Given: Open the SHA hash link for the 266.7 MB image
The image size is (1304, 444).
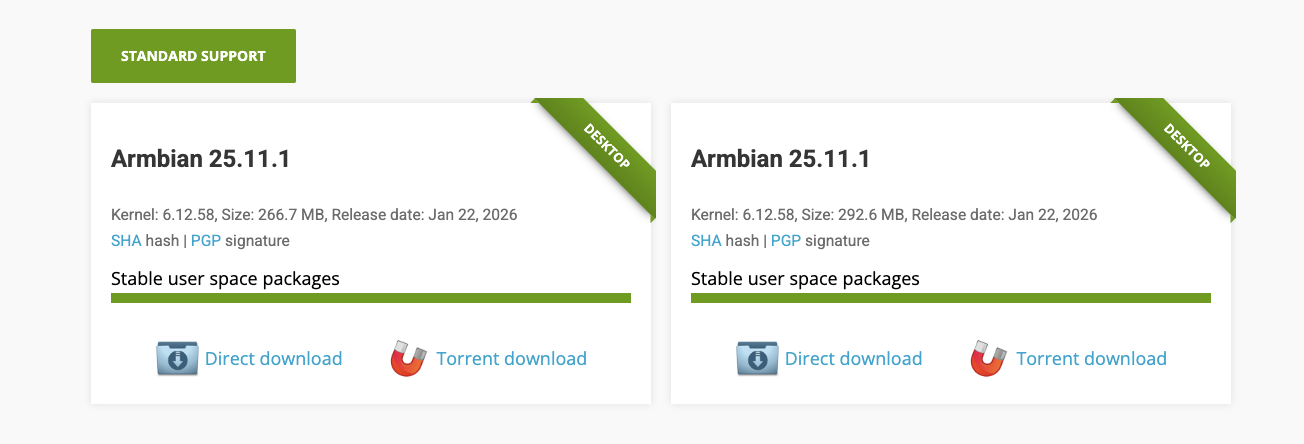Looking at the screenshot, I should [x=125, y=241].
